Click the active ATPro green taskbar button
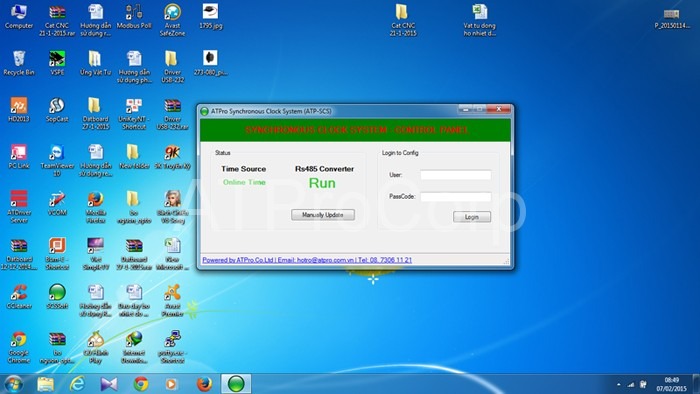 pyautogui.click(x=236, y=384)
